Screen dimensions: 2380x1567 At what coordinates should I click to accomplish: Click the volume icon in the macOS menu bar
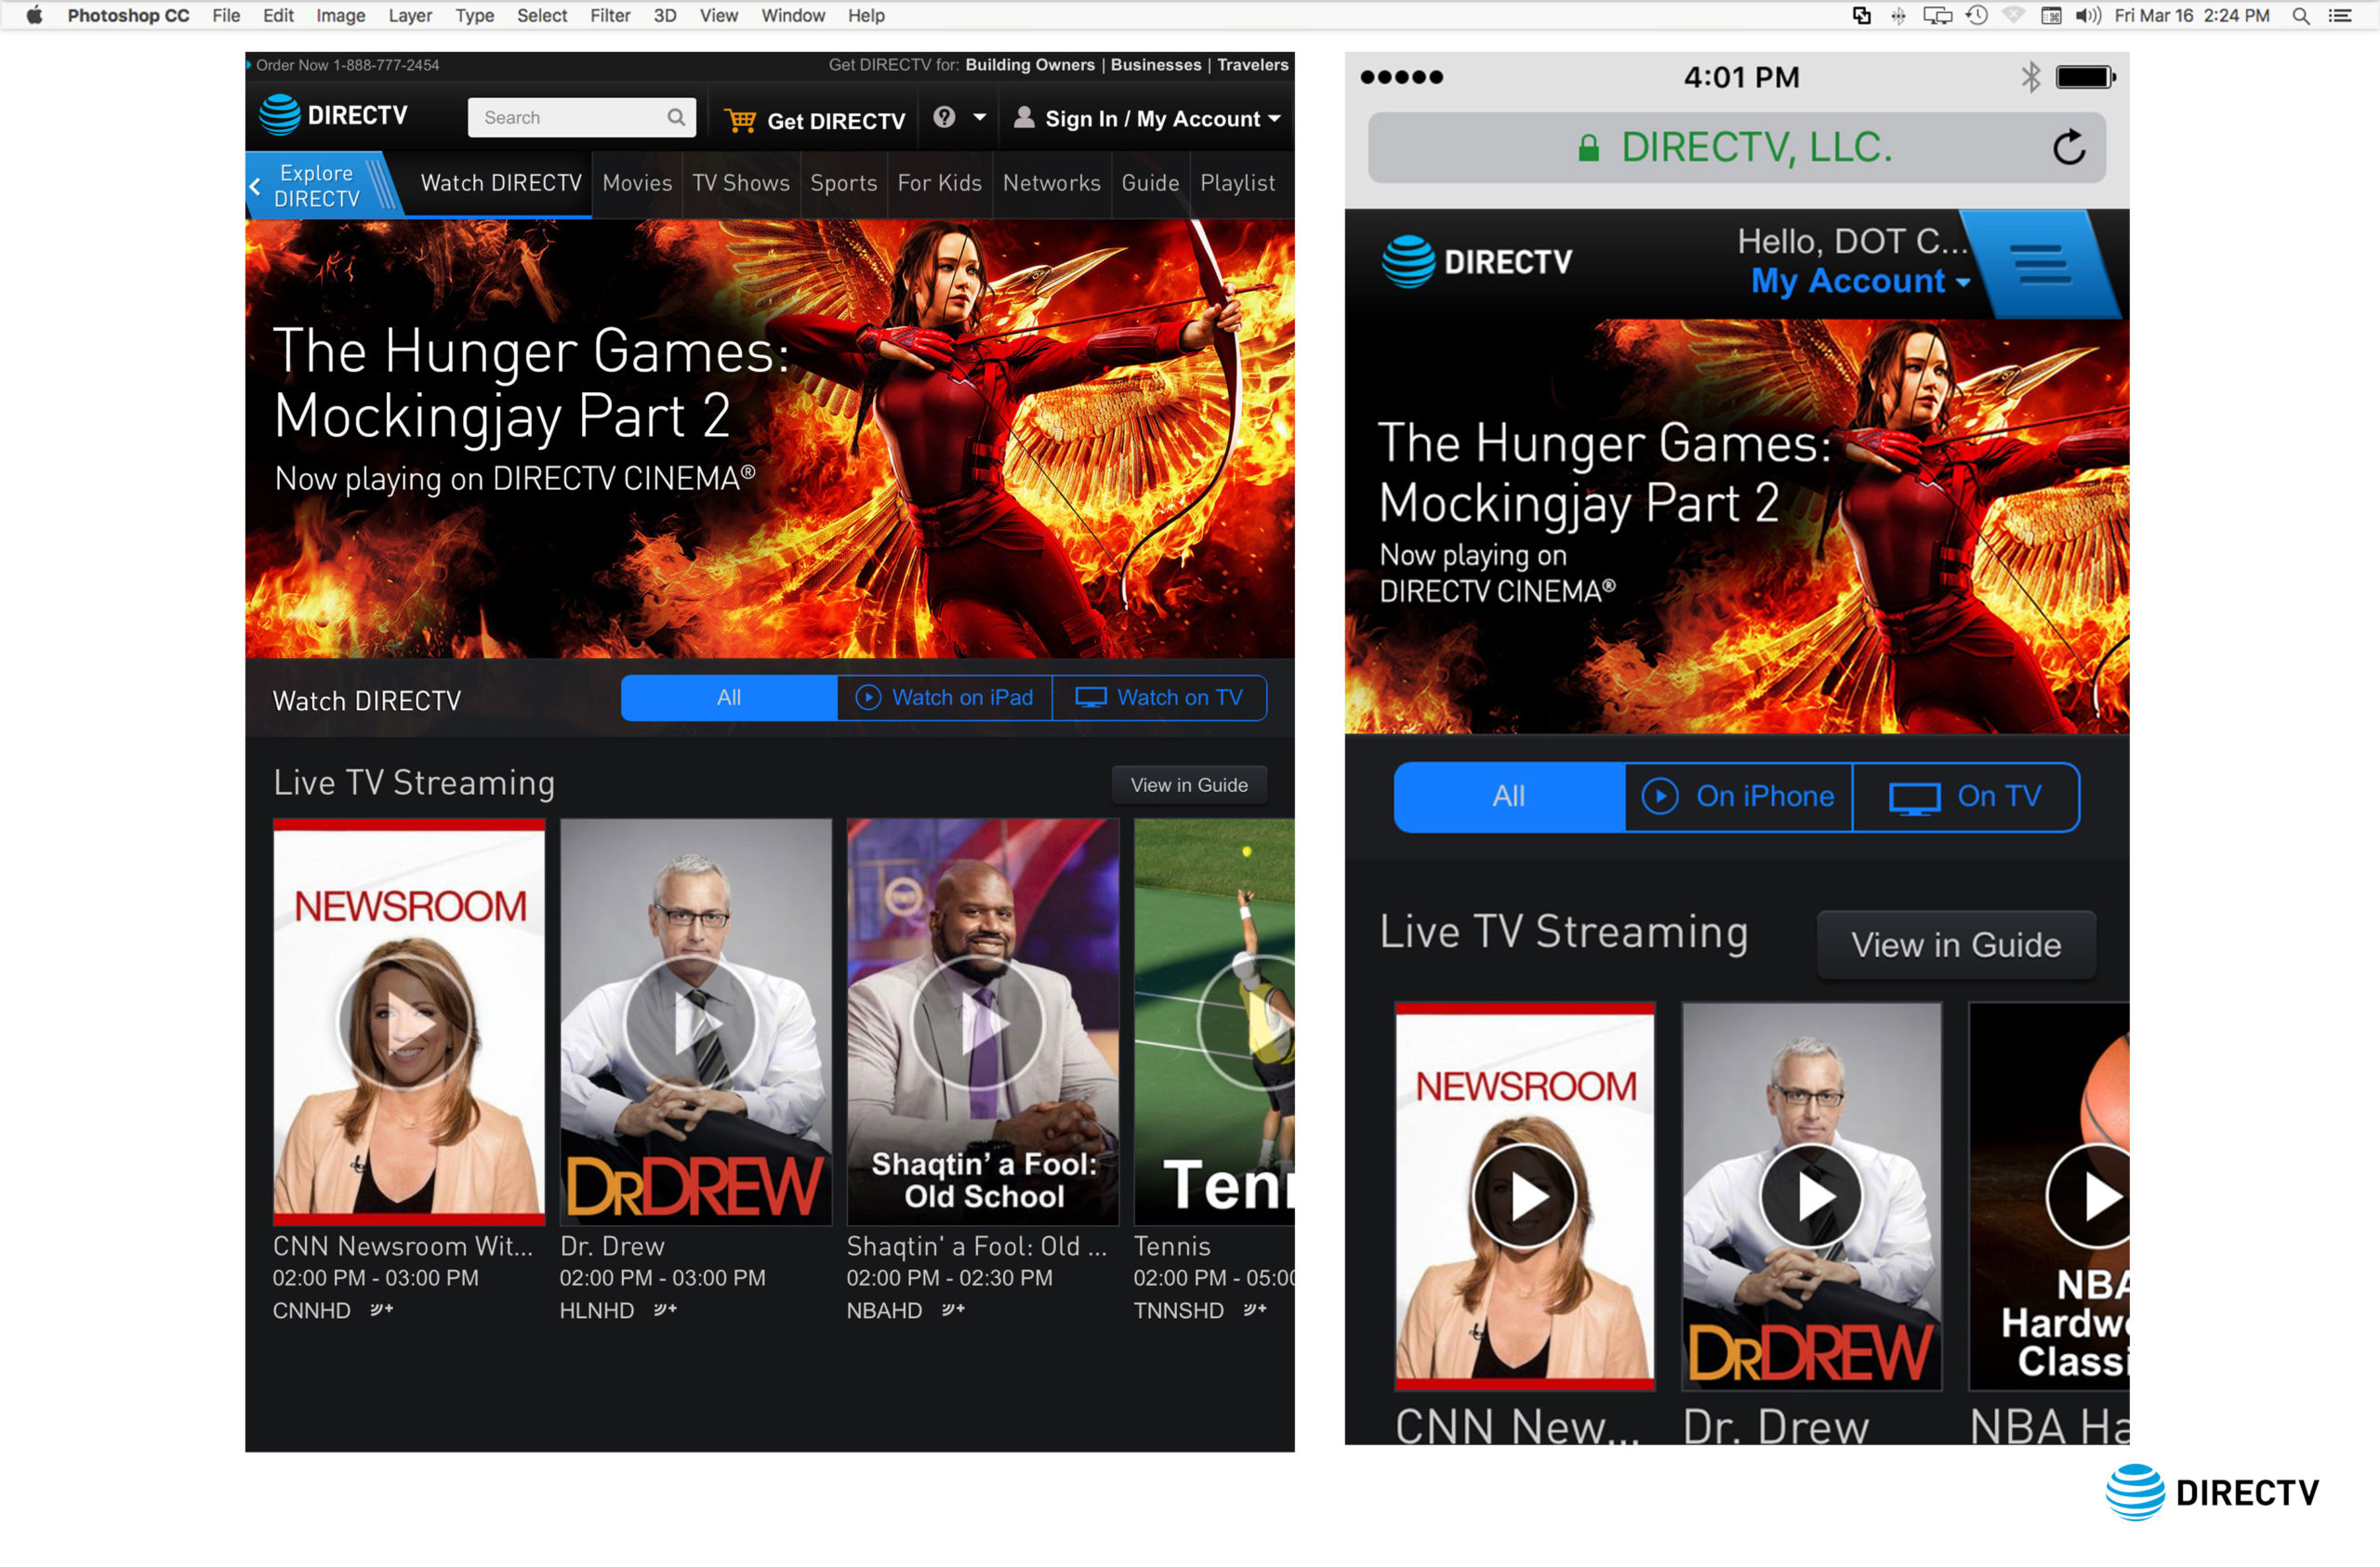click(x=2088, y=15)
